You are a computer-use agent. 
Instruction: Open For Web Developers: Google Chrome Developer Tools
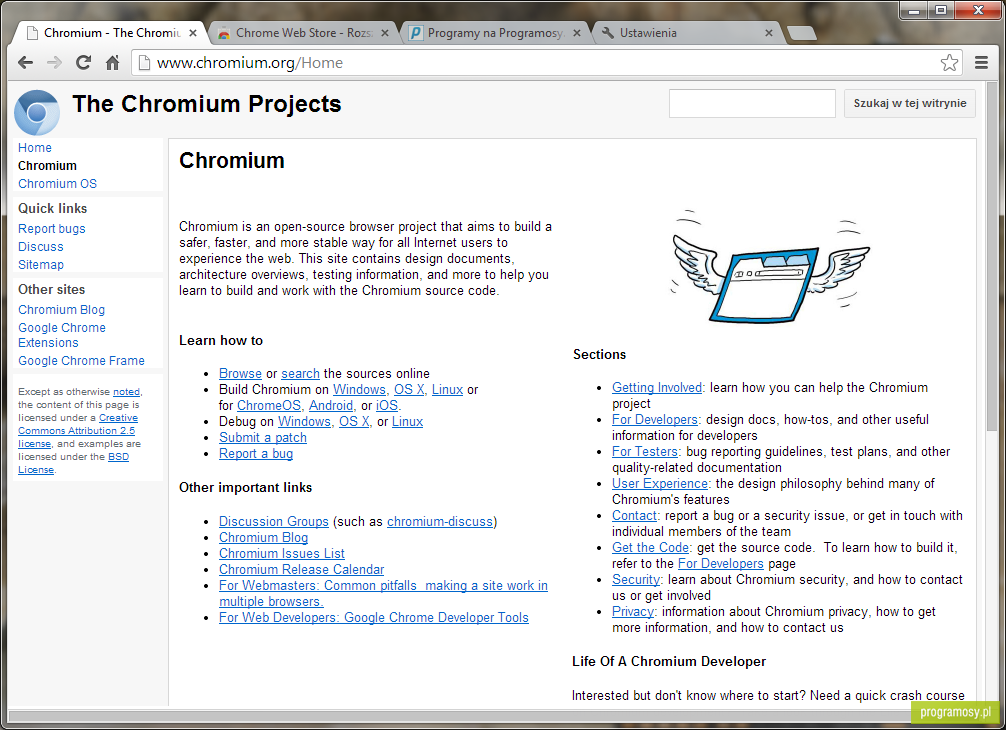[x=373, y=618]
